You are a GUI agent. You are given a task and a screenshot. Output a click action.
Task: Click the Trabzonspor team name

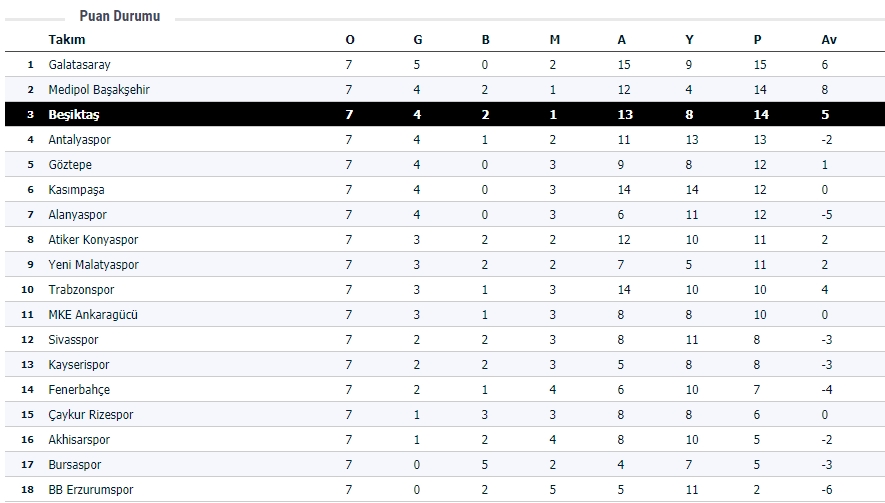point(79,290)
